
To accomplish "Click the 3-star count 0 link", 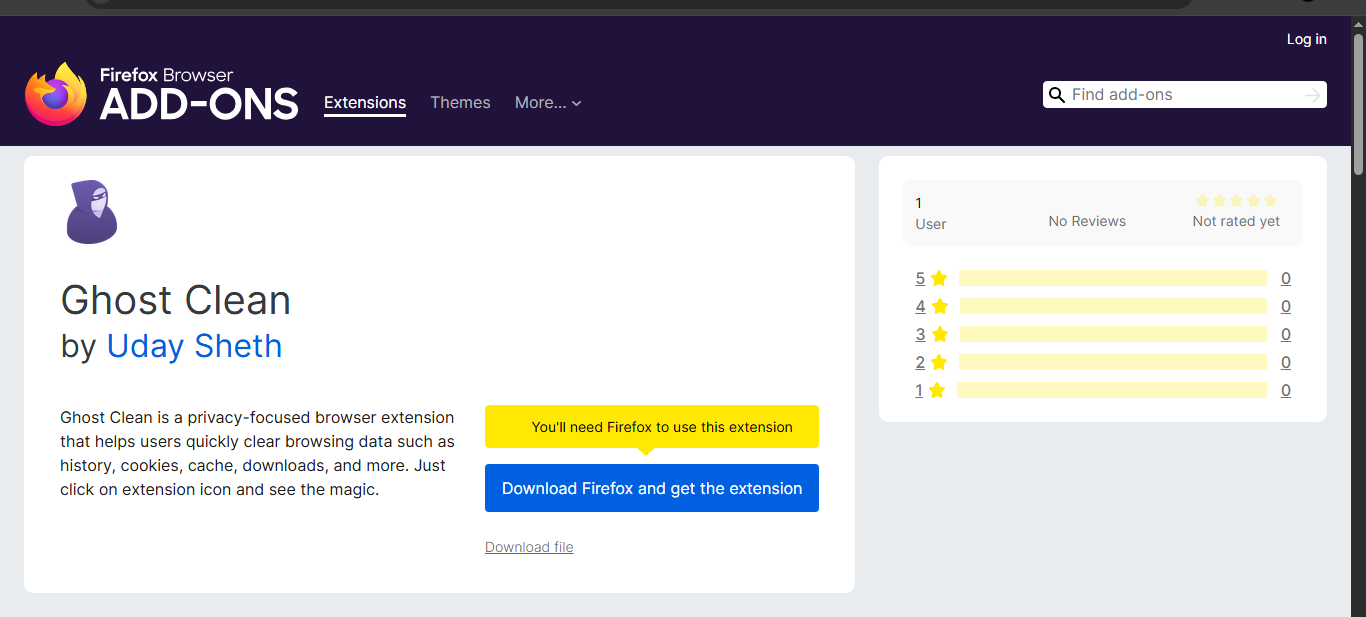I will coord(1286,335).
